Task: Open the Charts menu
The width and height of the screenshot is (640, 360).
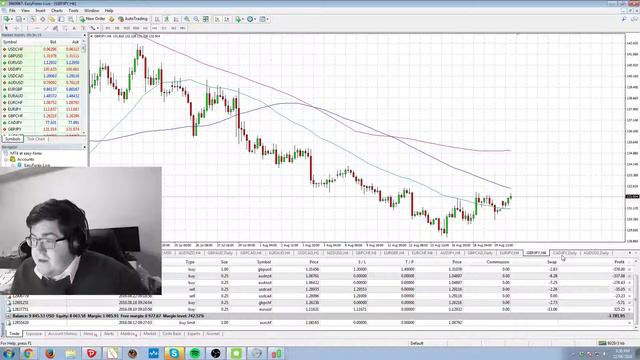Action: point(57,11)
